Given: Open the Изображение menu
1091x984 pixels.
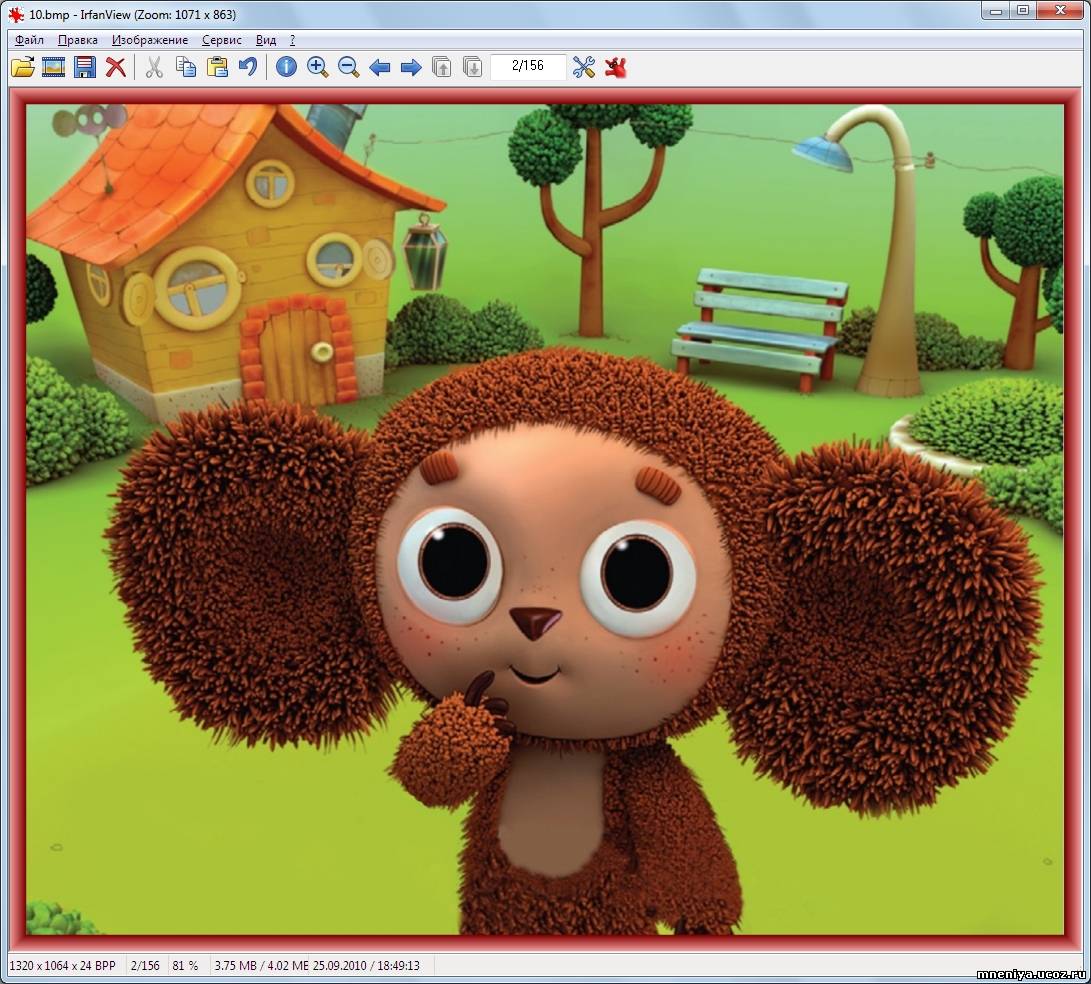Looking at the screenshot, I should (x=150, y=40).
